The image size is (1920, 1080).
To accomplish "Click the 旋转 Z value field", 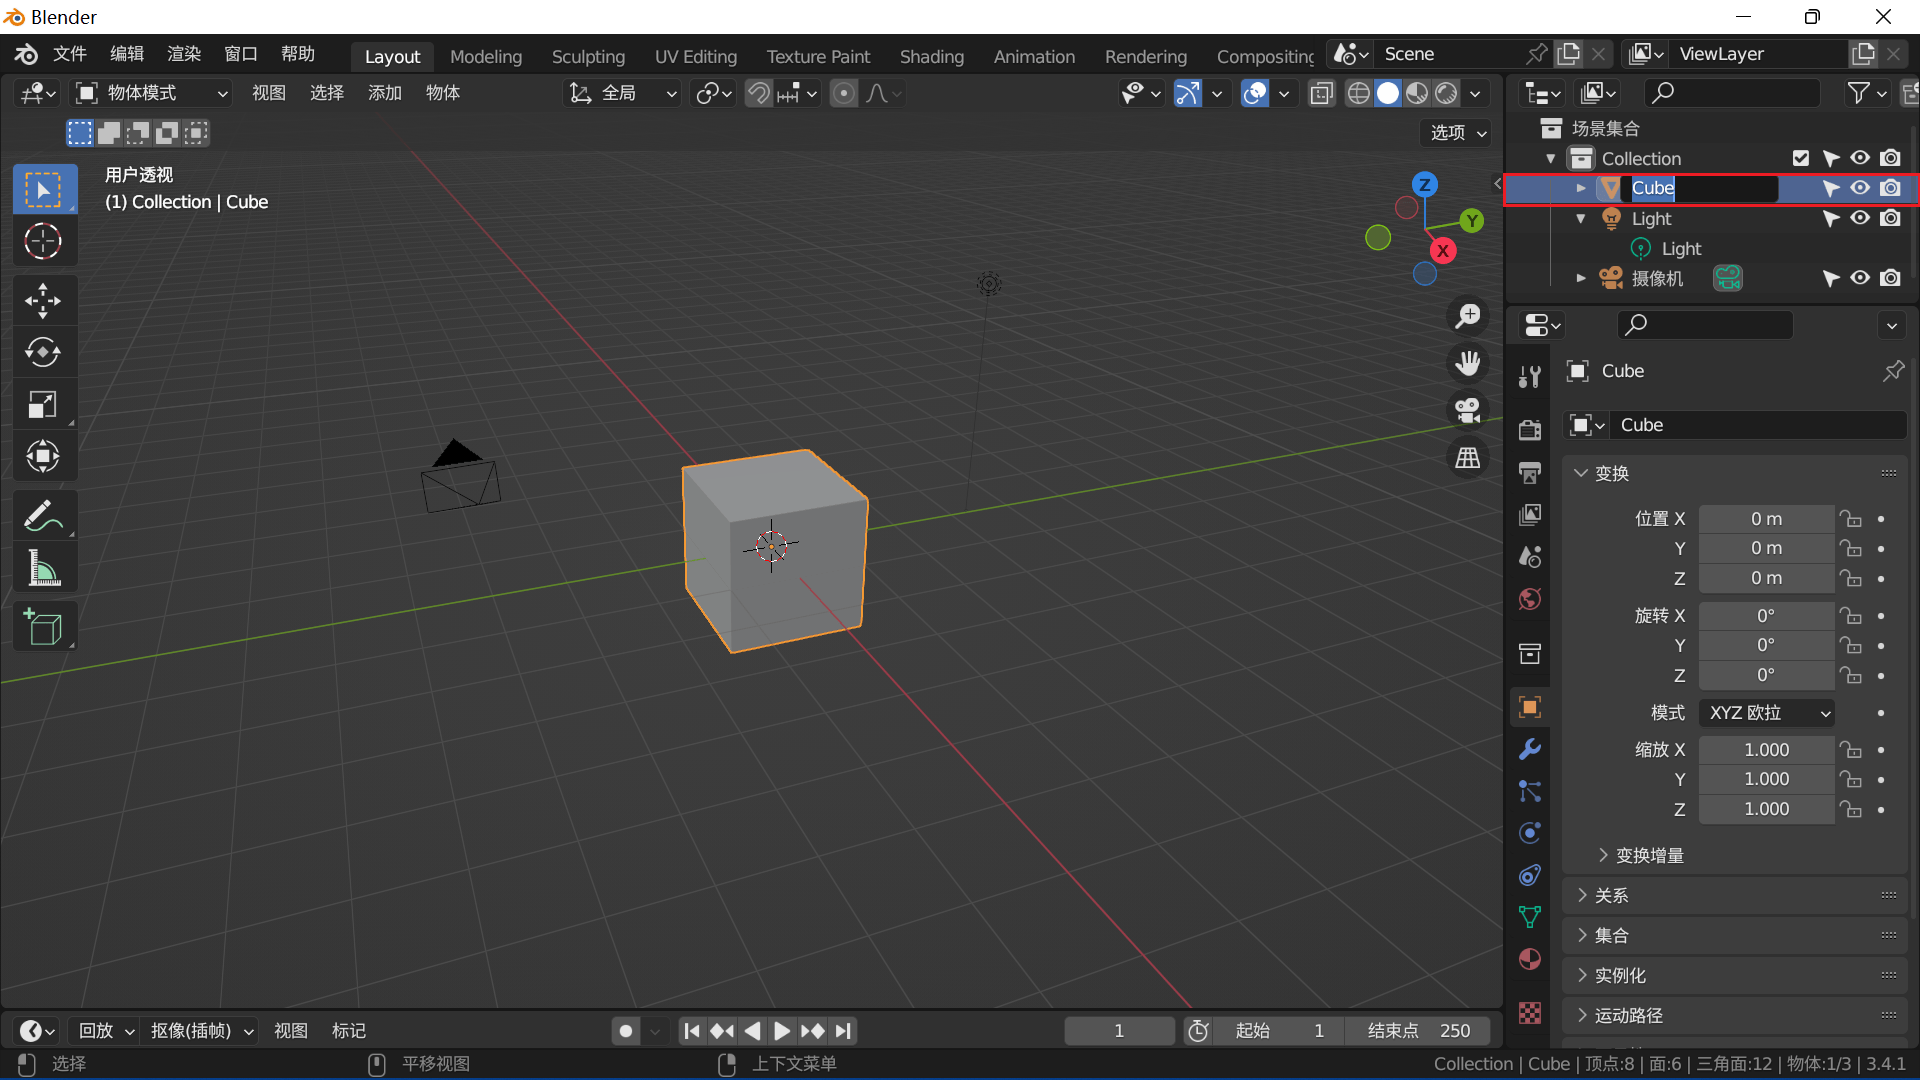I will tap(1766, 675).
